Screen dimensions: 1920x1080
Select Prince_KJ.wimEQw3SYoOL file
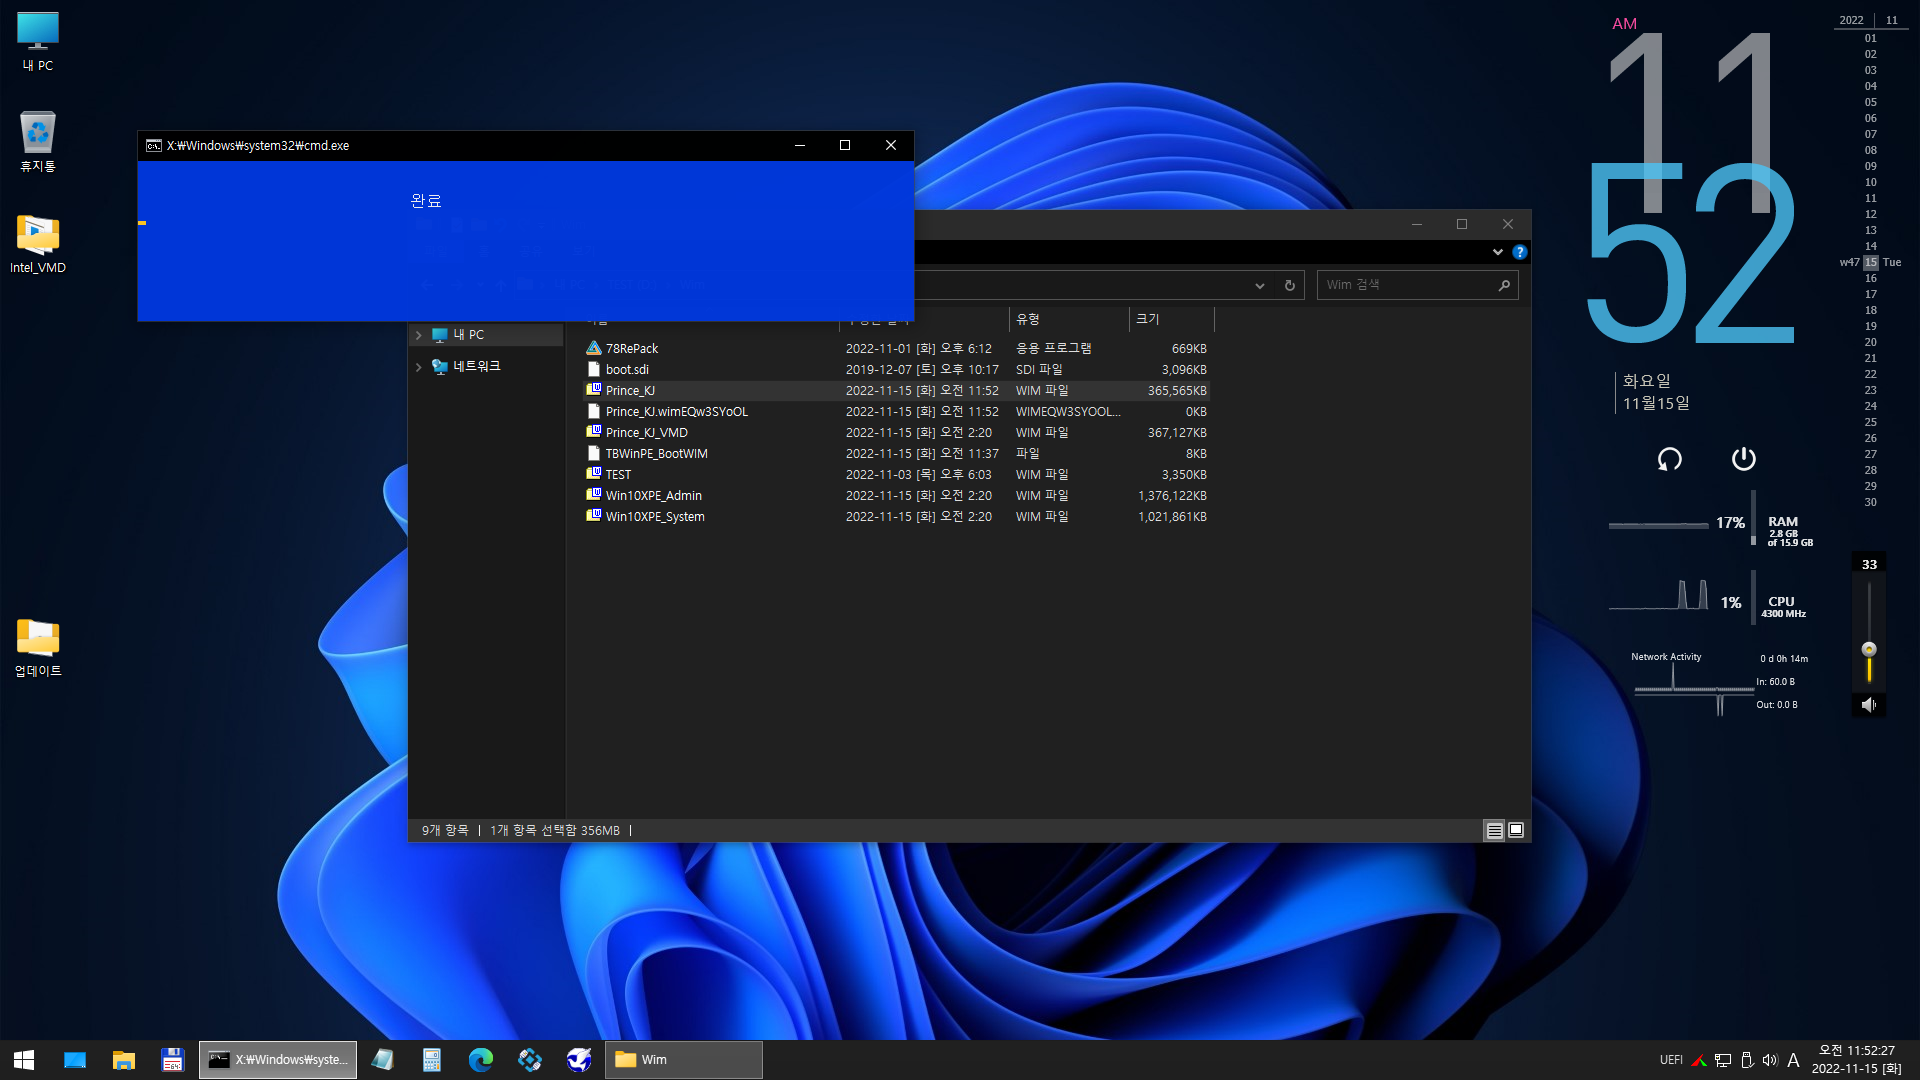click(676, 412)
